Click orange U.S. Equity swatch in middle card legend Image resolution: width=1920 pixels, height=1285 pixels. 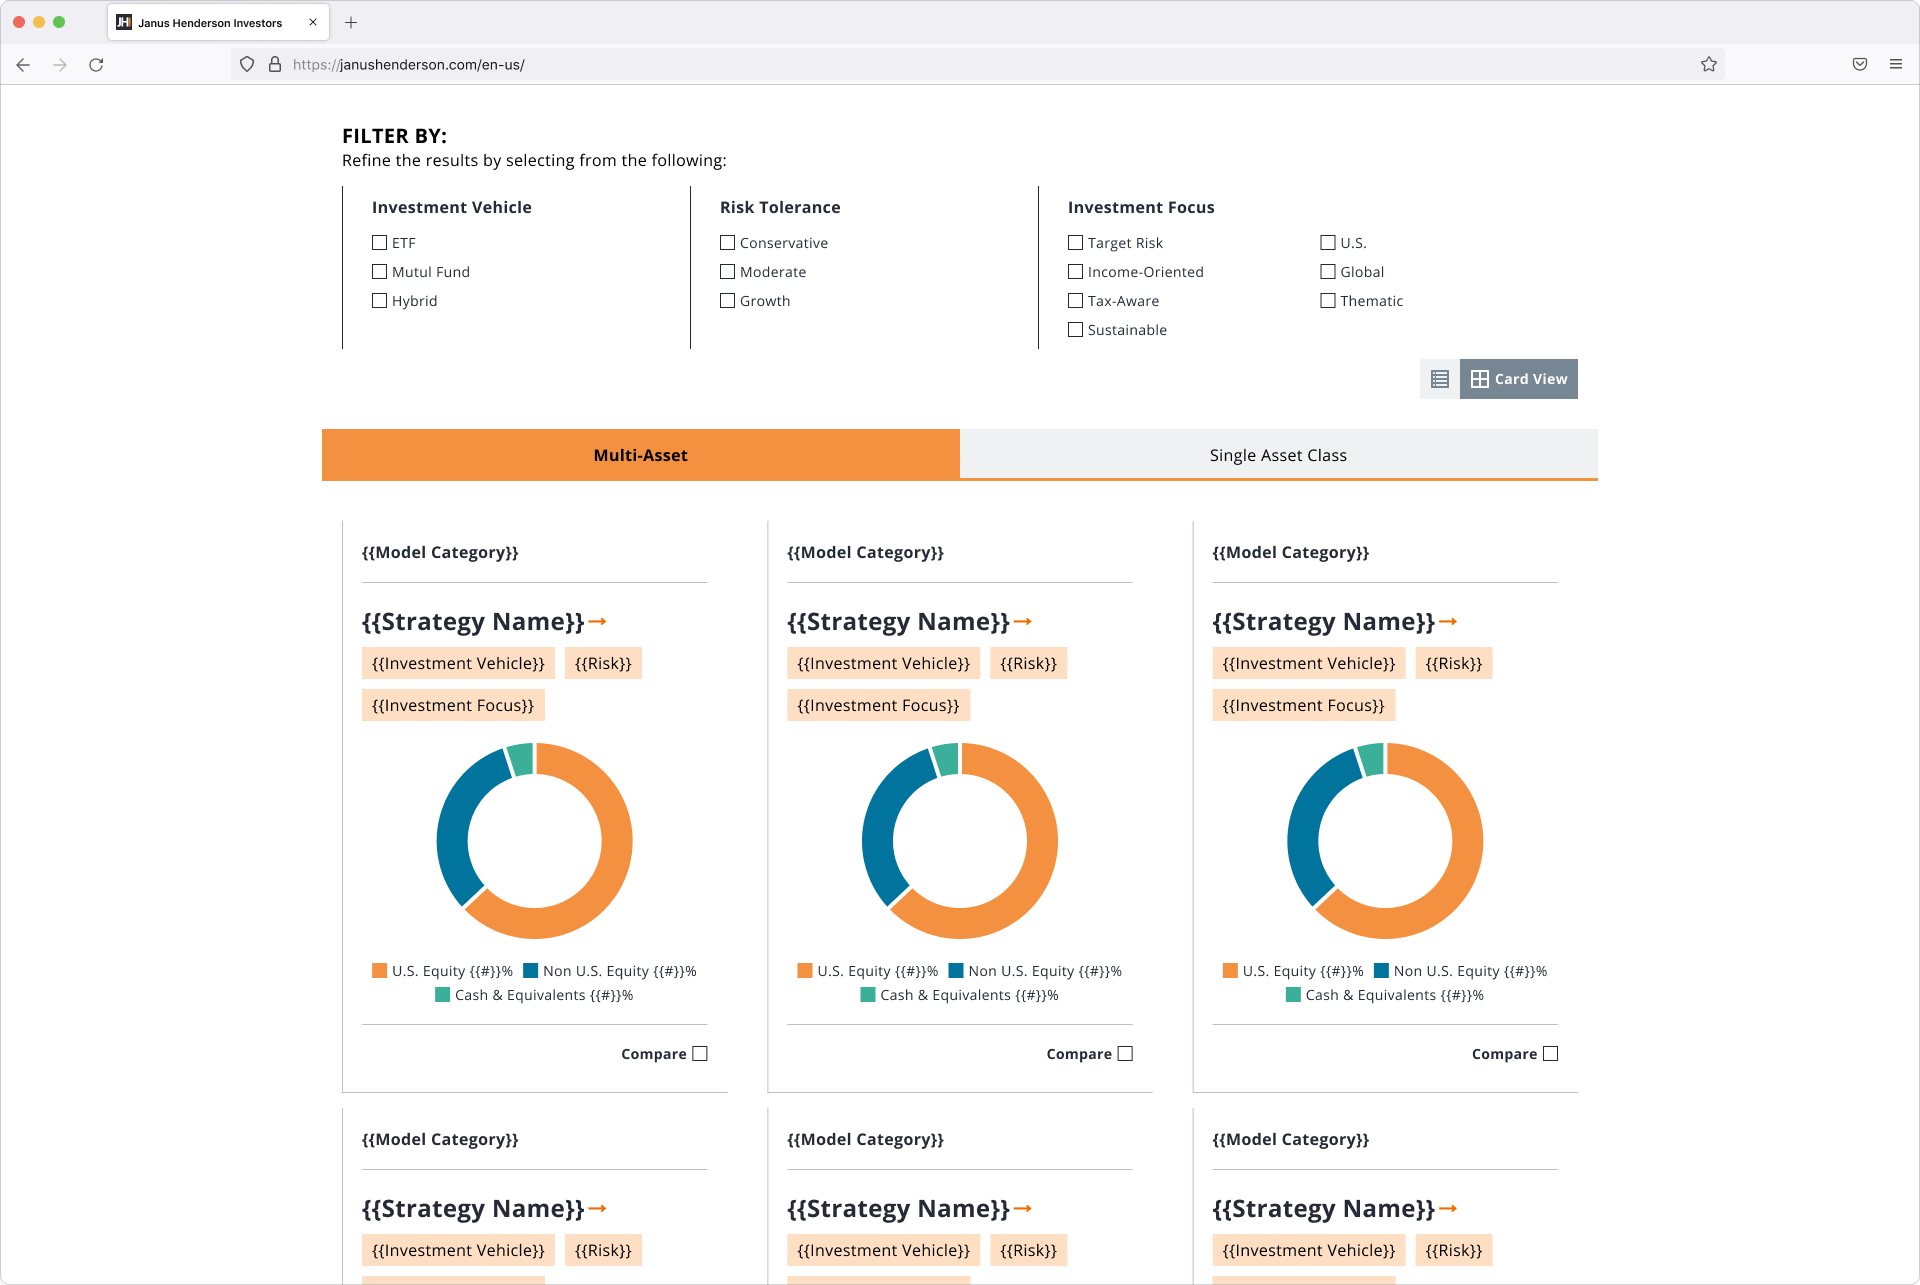(805, 971)
